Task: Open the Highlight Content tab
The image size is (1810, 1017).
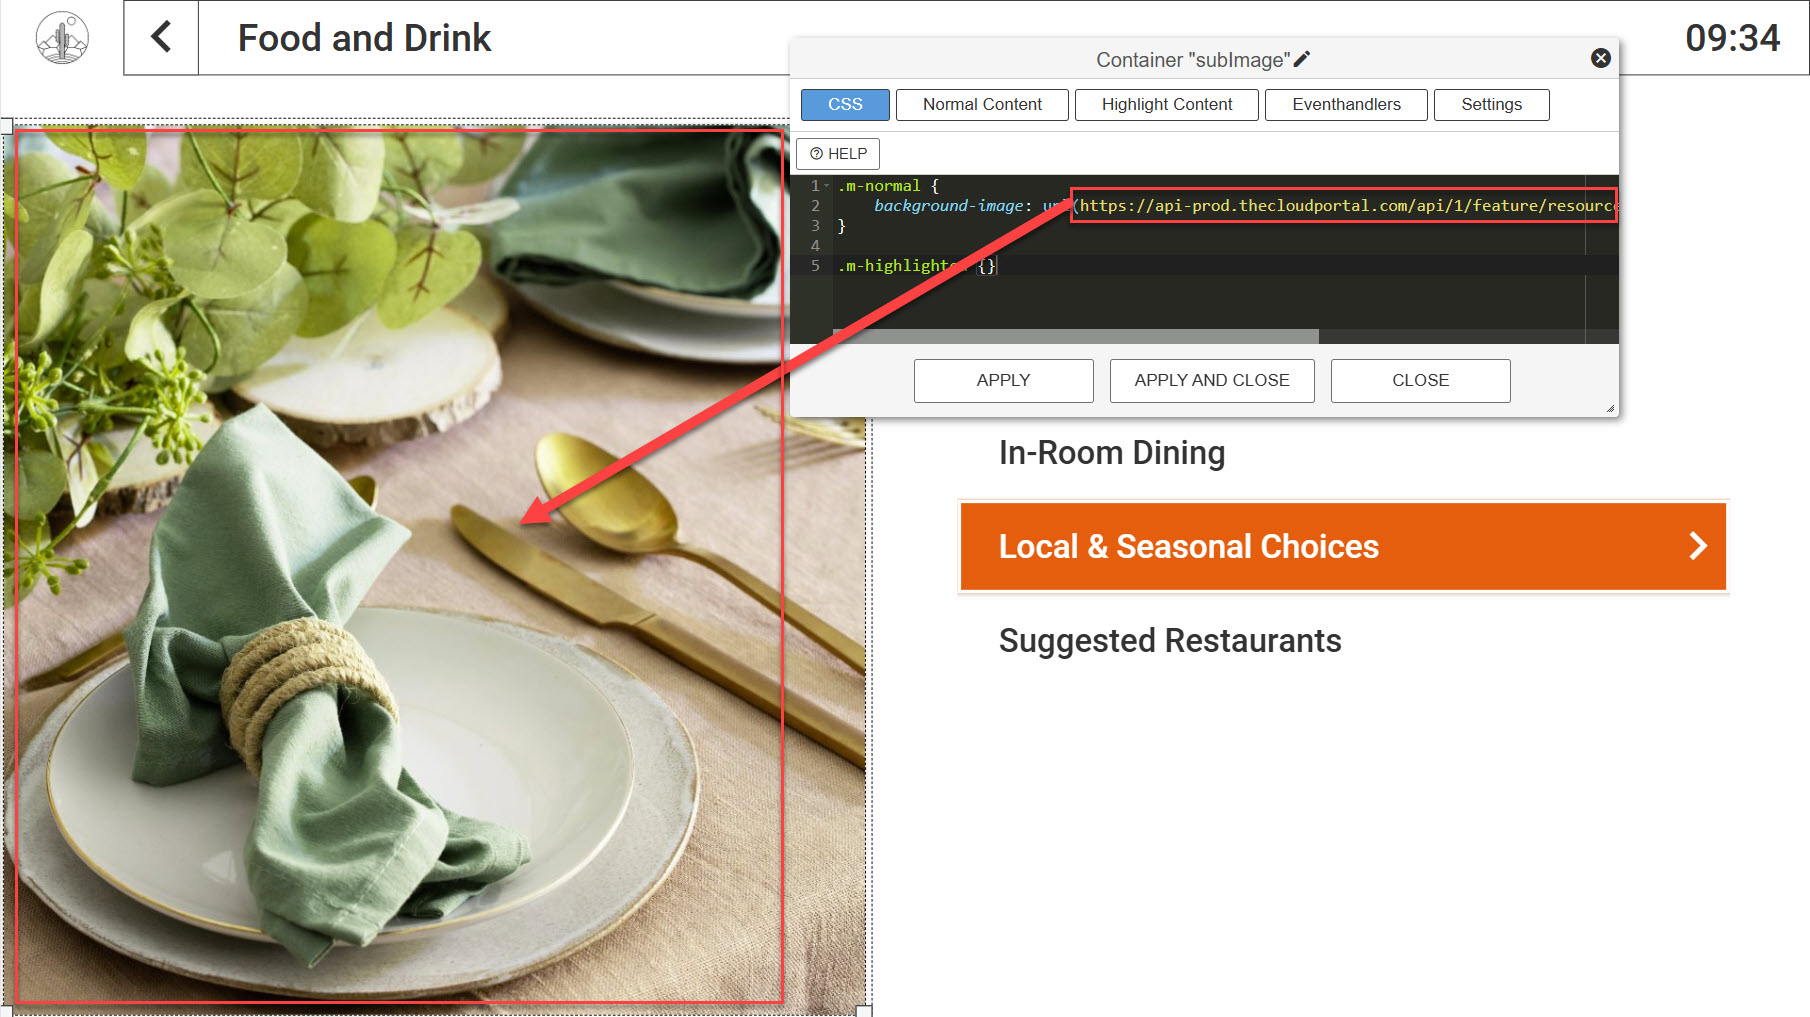Action: pos(1166,104)
